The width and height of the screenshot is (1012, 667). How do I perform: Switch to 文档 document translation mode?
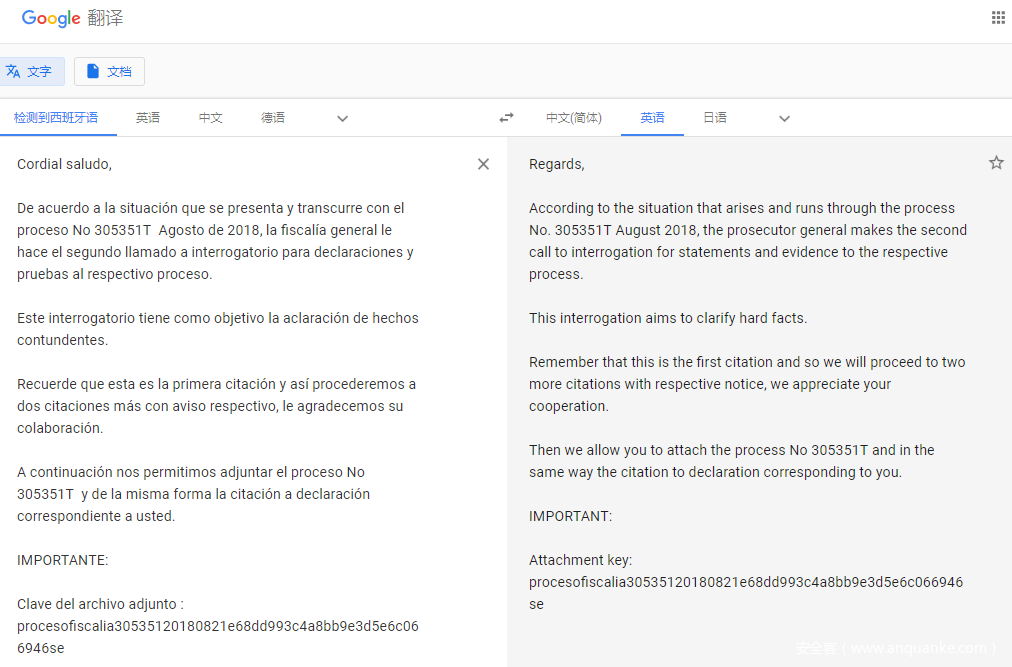[x=109, y=71]
